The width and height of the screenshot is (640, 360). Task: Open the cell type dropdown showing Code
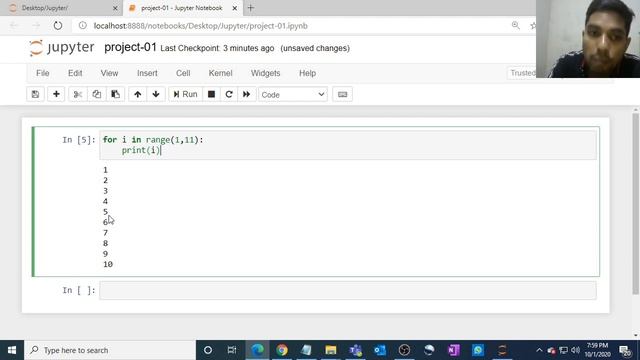(293, 95)
